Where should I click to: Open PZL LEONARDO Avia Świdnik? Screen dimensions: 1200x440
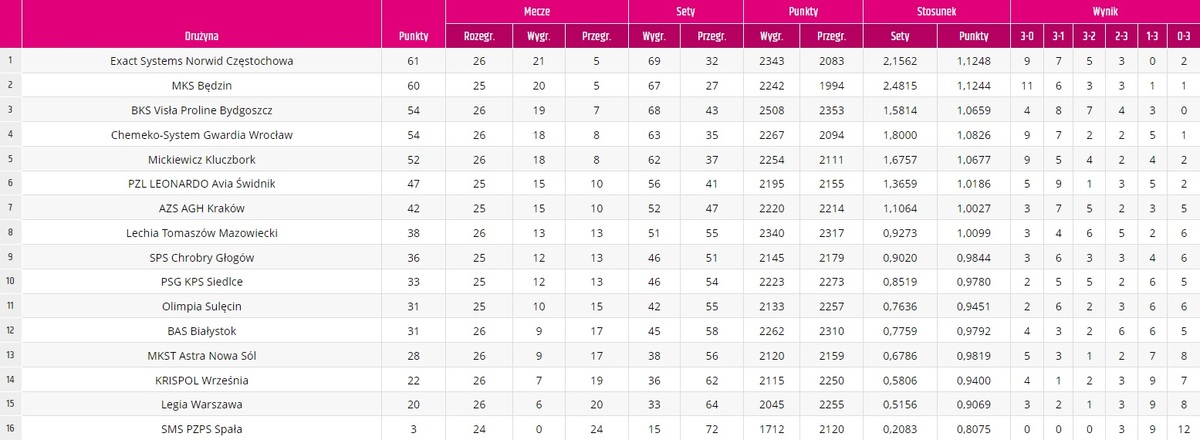pyautogui.click(x=202, y=183)
